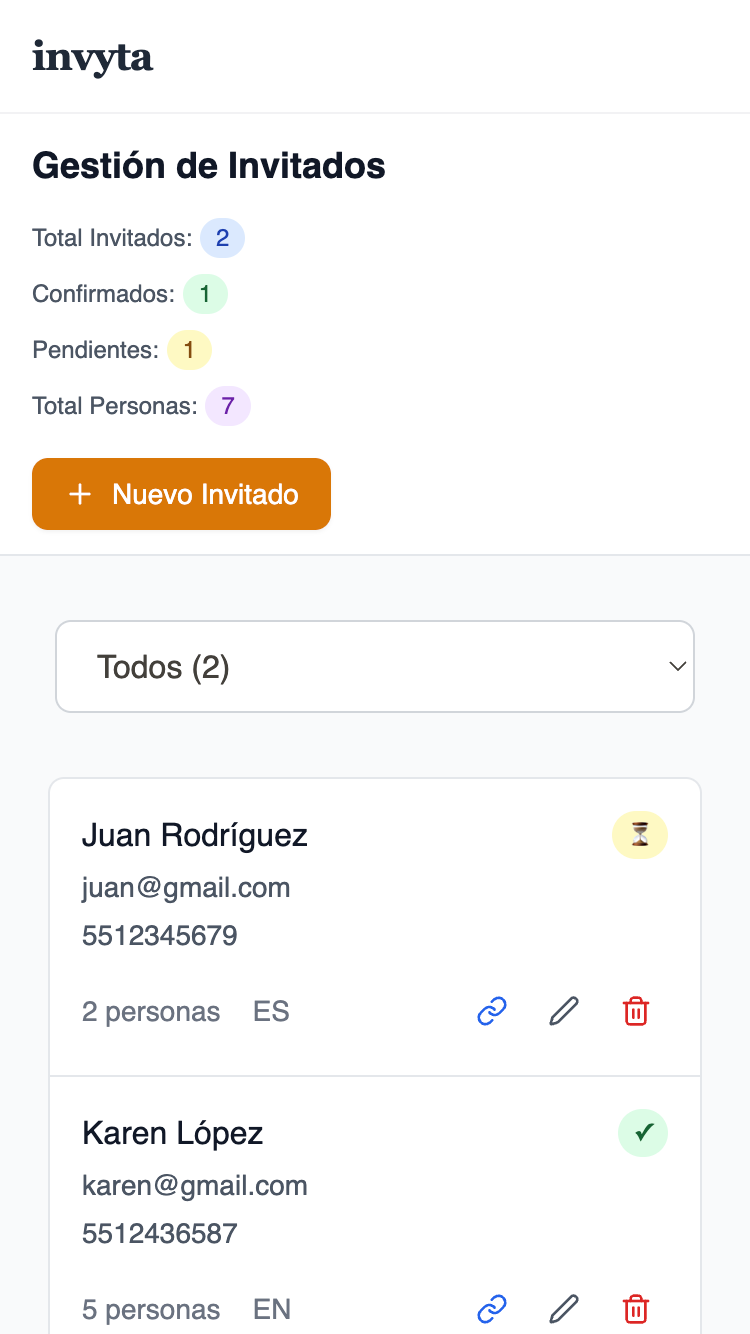Edit Karen López guest entry
Image resolution: width=750 pixels, height=1334 pixels.
pos(564,1308)
